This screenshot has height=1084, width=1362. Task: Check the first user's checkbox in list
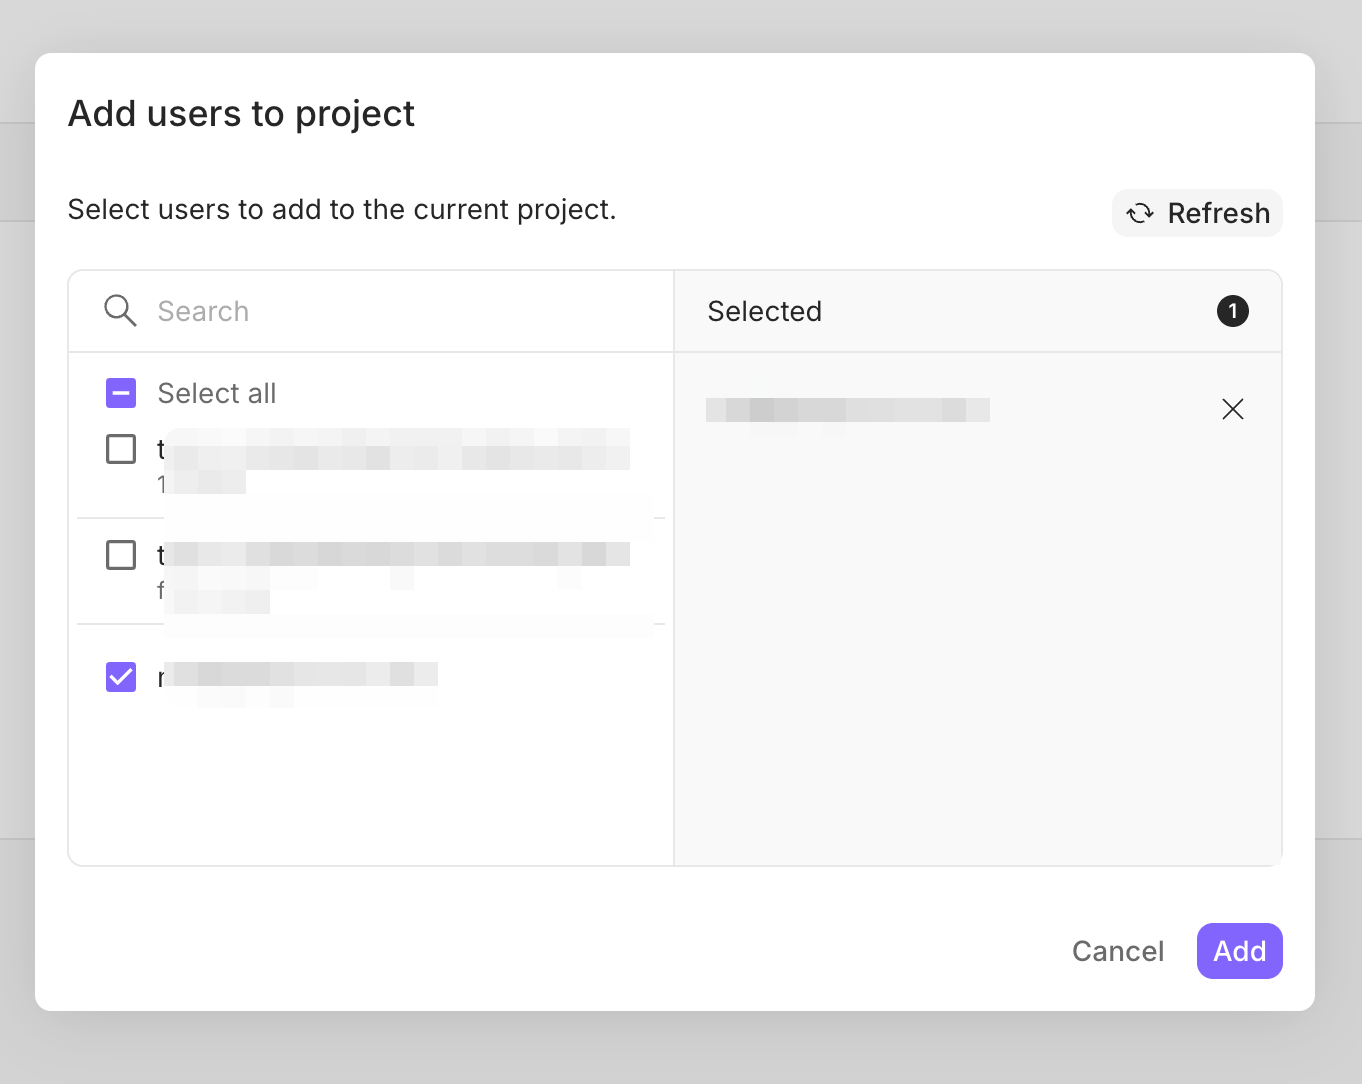click(x=121, y=449)
